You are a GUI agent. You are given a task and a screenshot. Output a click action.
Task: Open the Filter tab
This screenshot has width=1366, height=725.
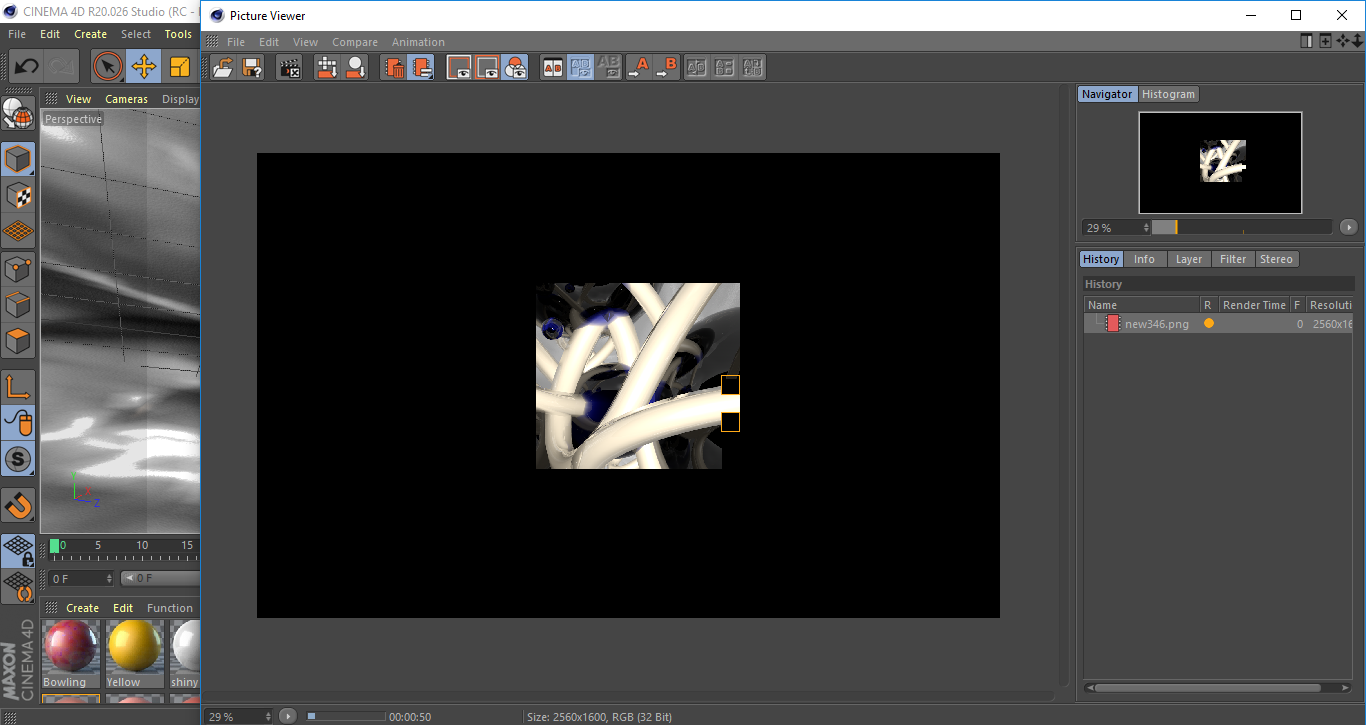pos(1233,259)
